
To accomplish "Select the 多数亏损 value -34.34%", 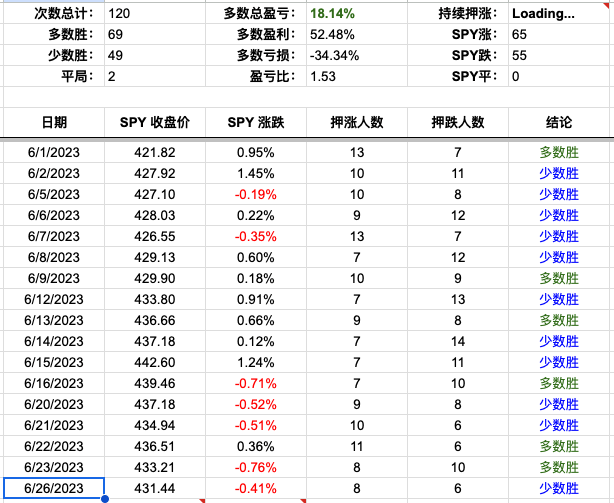I will pos(357,56).
